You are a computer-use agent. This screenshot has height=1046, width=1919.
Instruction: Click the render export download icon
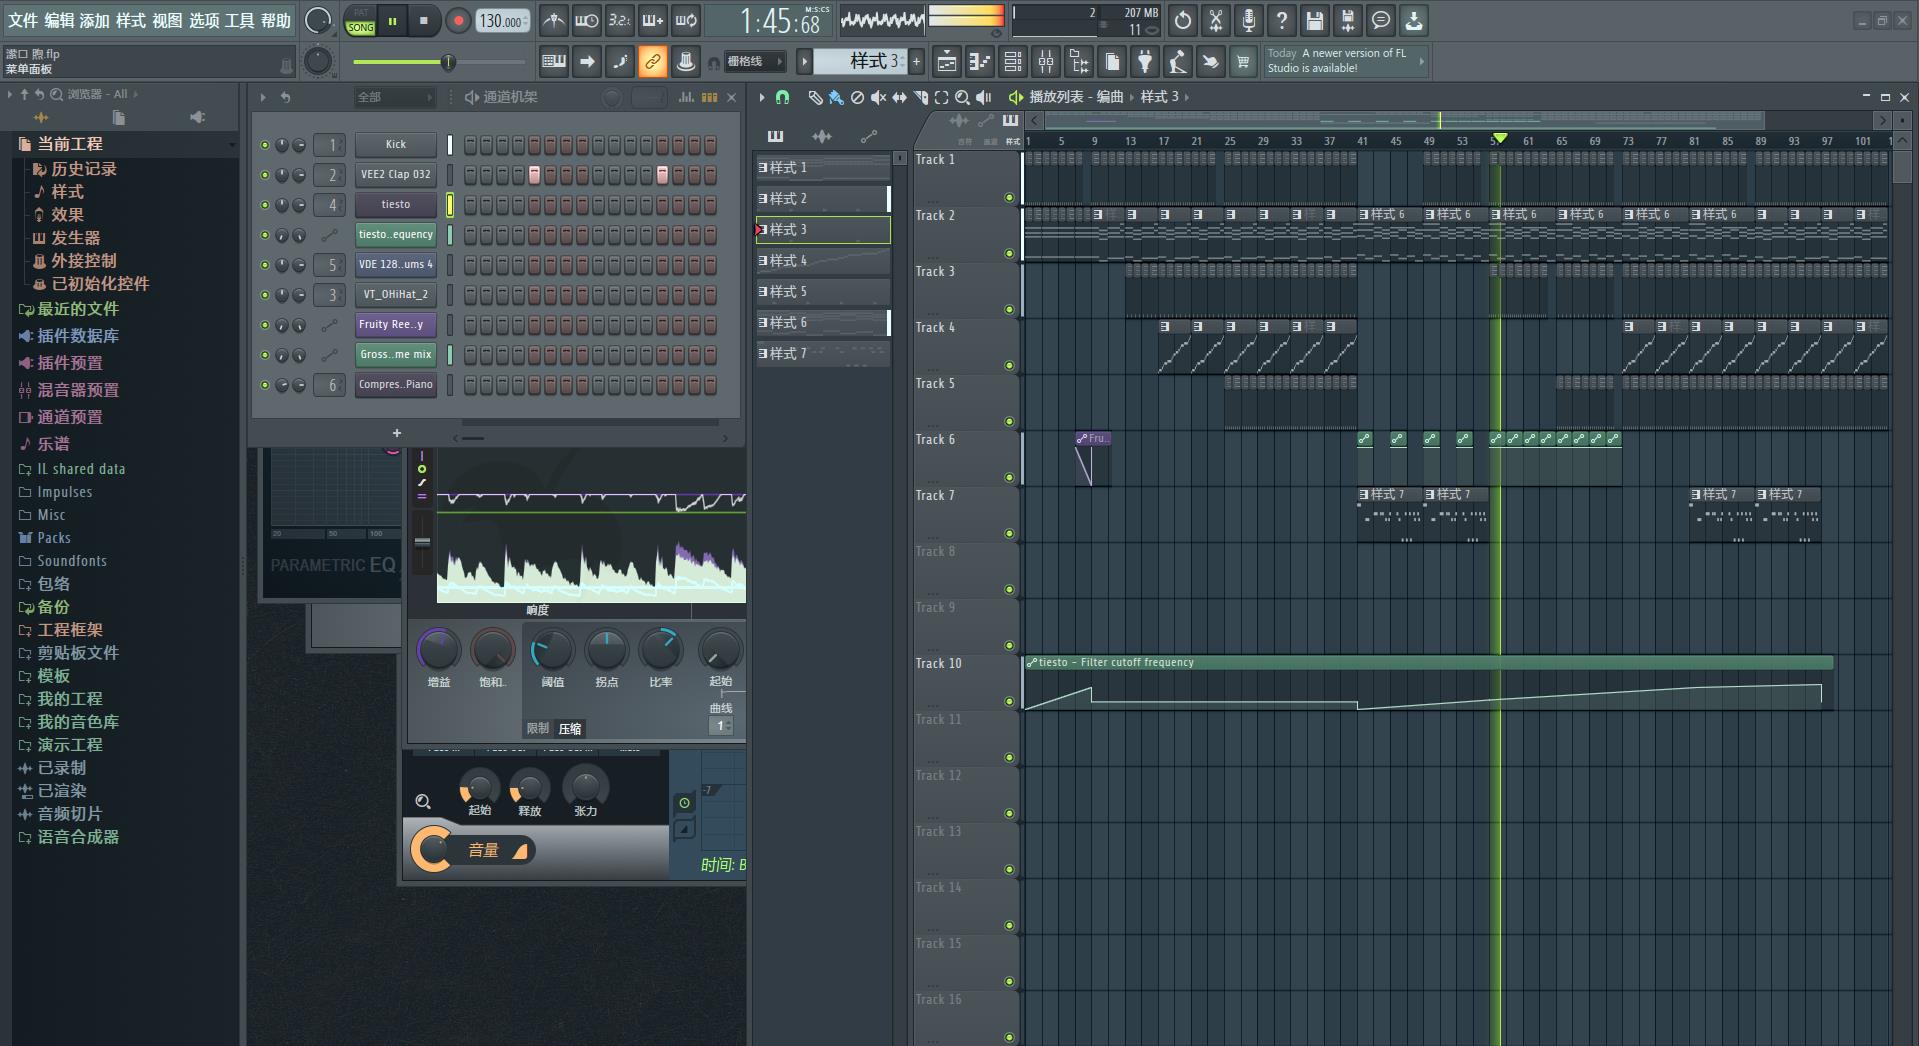pos(1414,20)
